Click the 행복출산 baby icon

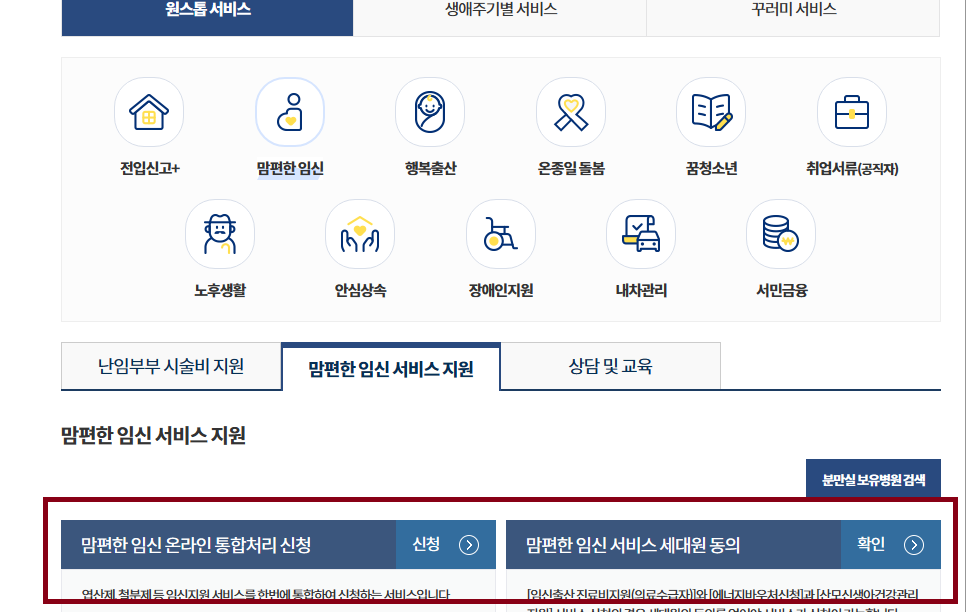[430, 112]
